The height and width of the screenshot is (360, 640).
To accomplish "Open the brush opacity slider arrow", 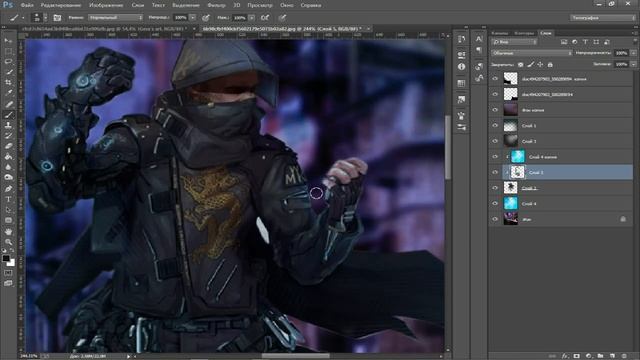I will coord(193,18).
